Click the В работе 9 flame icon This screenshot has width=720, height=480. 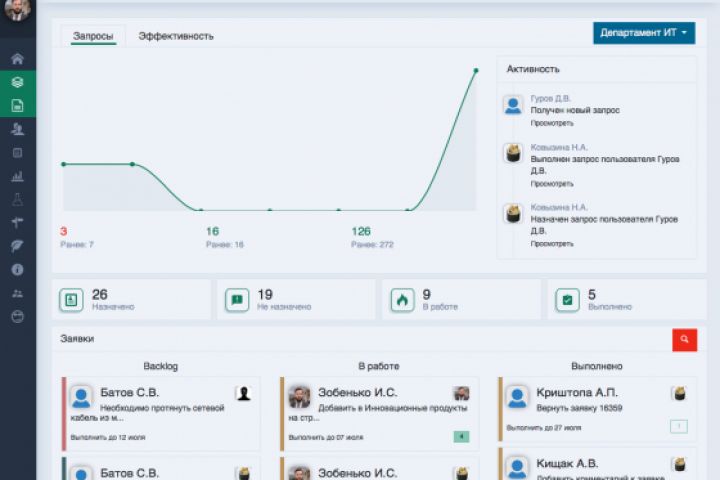pos(402,300)
